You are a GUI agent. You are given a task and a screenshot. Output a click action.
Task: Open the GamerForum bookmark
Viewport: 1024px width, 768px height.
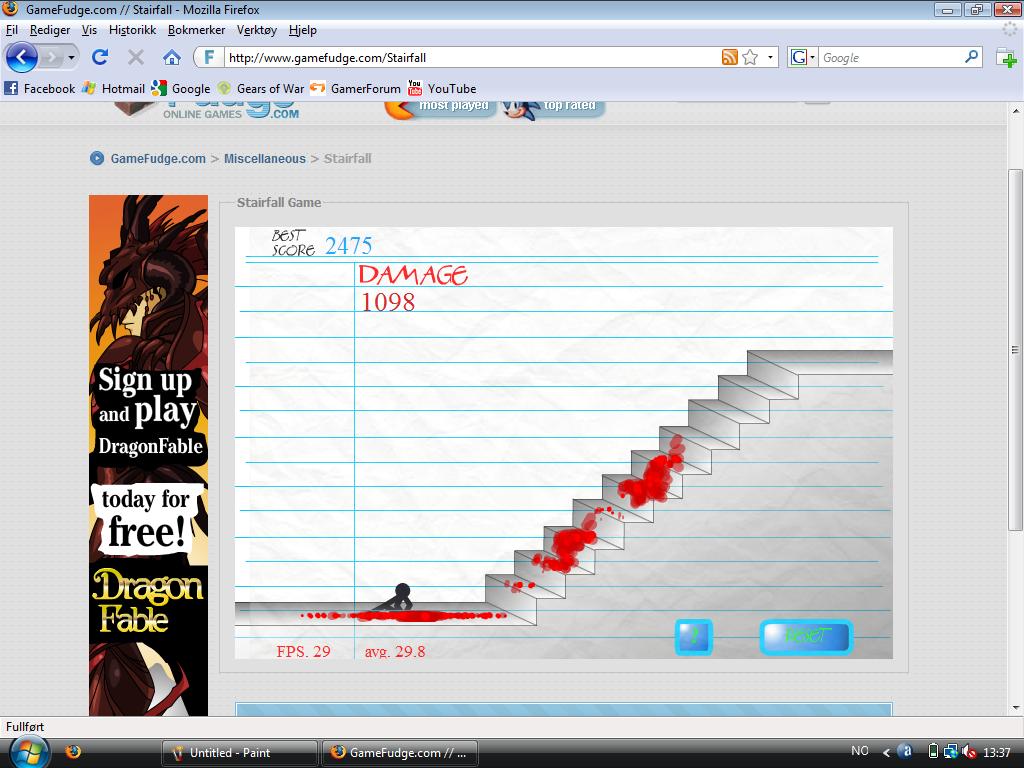[x=356, y=88]
